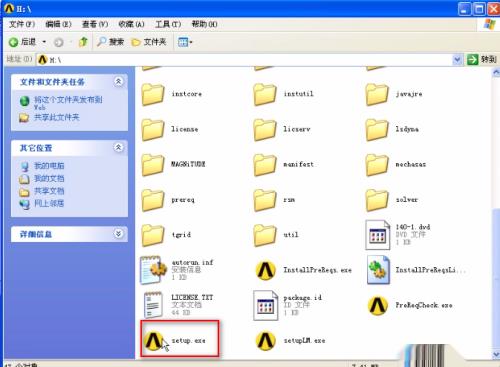The height and width of the screenshot is (367, 500).
Task: Select the package.id file icon
Action: 266,305
